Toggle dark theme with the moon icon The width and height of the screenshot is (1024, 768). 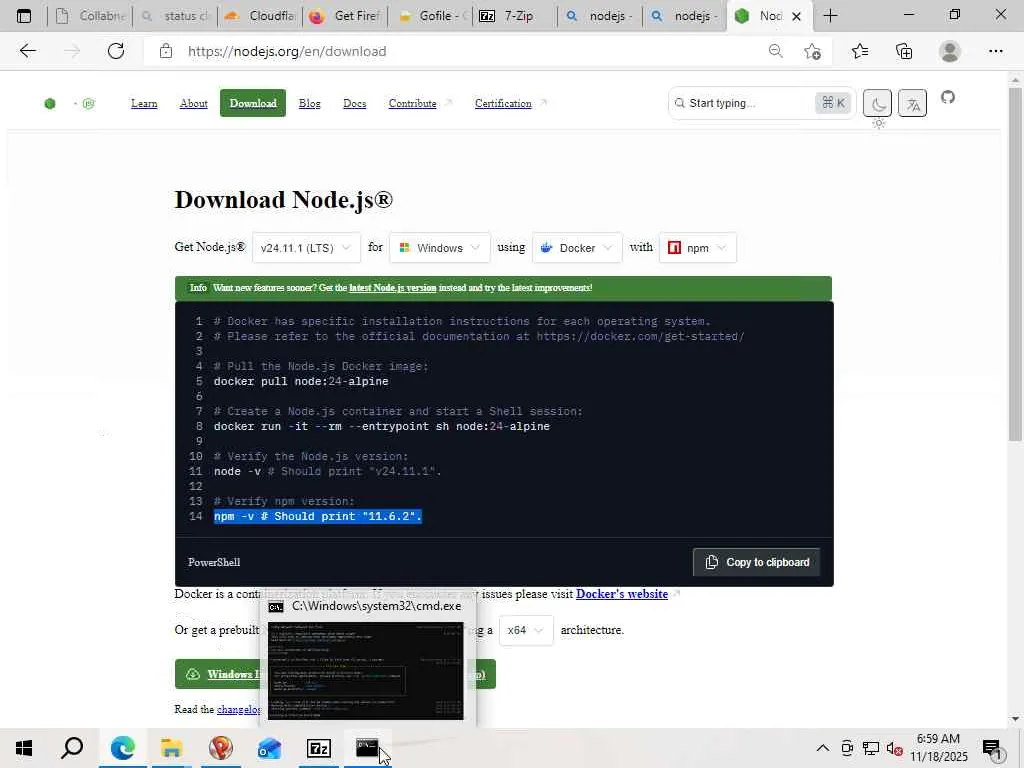coord(877,103)
